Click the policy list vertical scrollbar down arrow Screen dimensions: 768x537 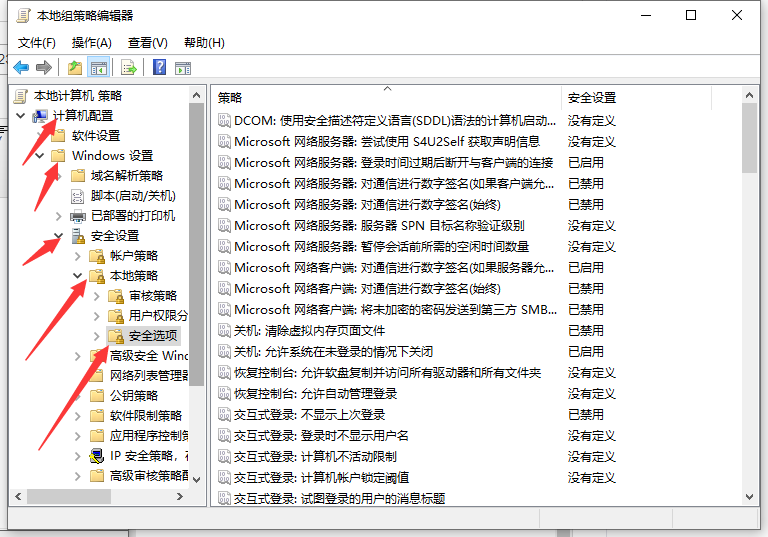point(749,497)
